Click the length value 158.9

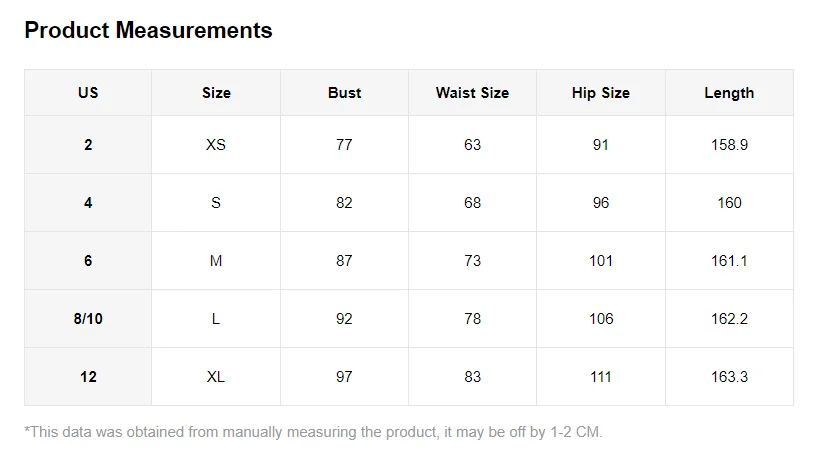[729, 145]
